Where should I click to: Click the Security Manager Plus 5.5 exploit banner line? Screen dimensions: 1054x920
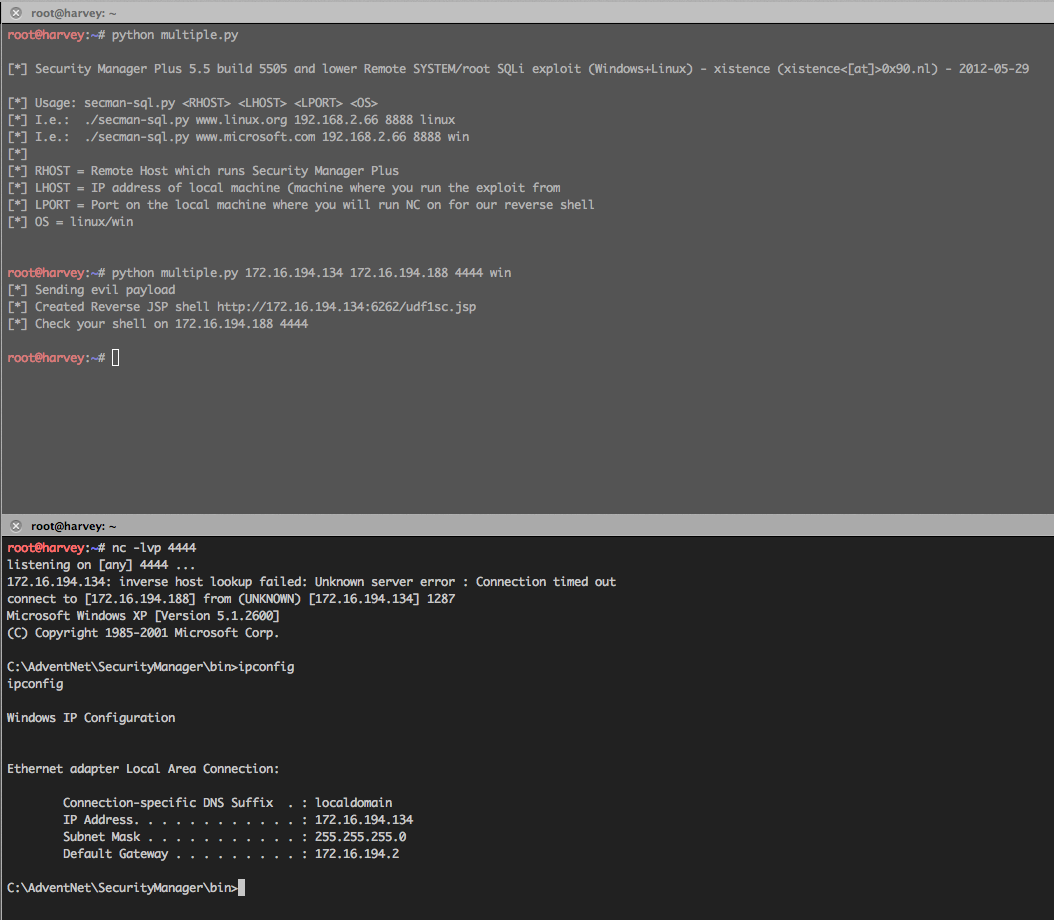pos(518,69)
